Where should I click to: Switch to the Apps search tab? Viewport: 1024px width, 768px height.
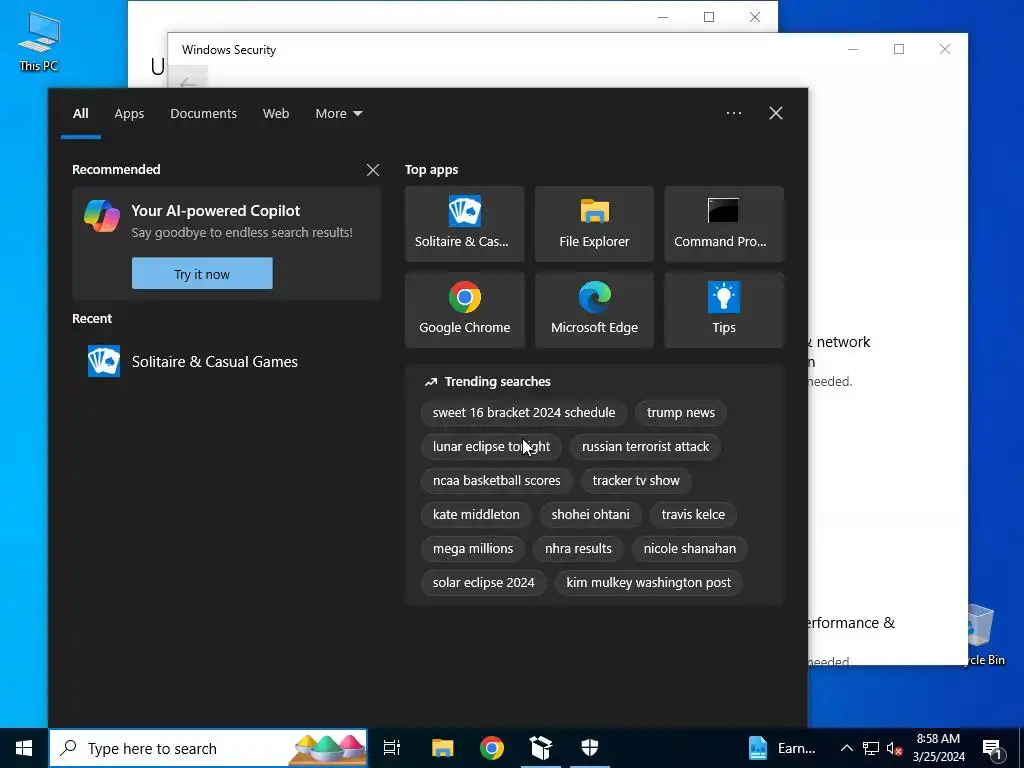[x=129, y=114]
